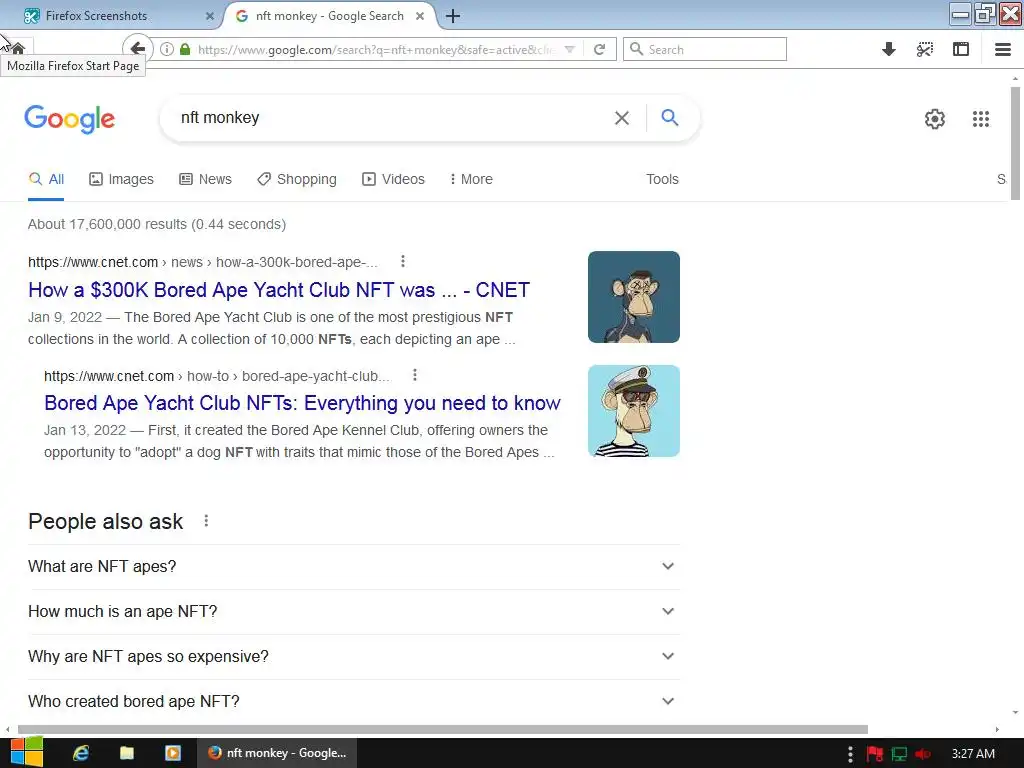Image resolution: width=1024 pixels, height=768 pixels.
Task: Open 'Bored Ape Yacht Club NFTs: Everything' link
Action: point(302,403)
